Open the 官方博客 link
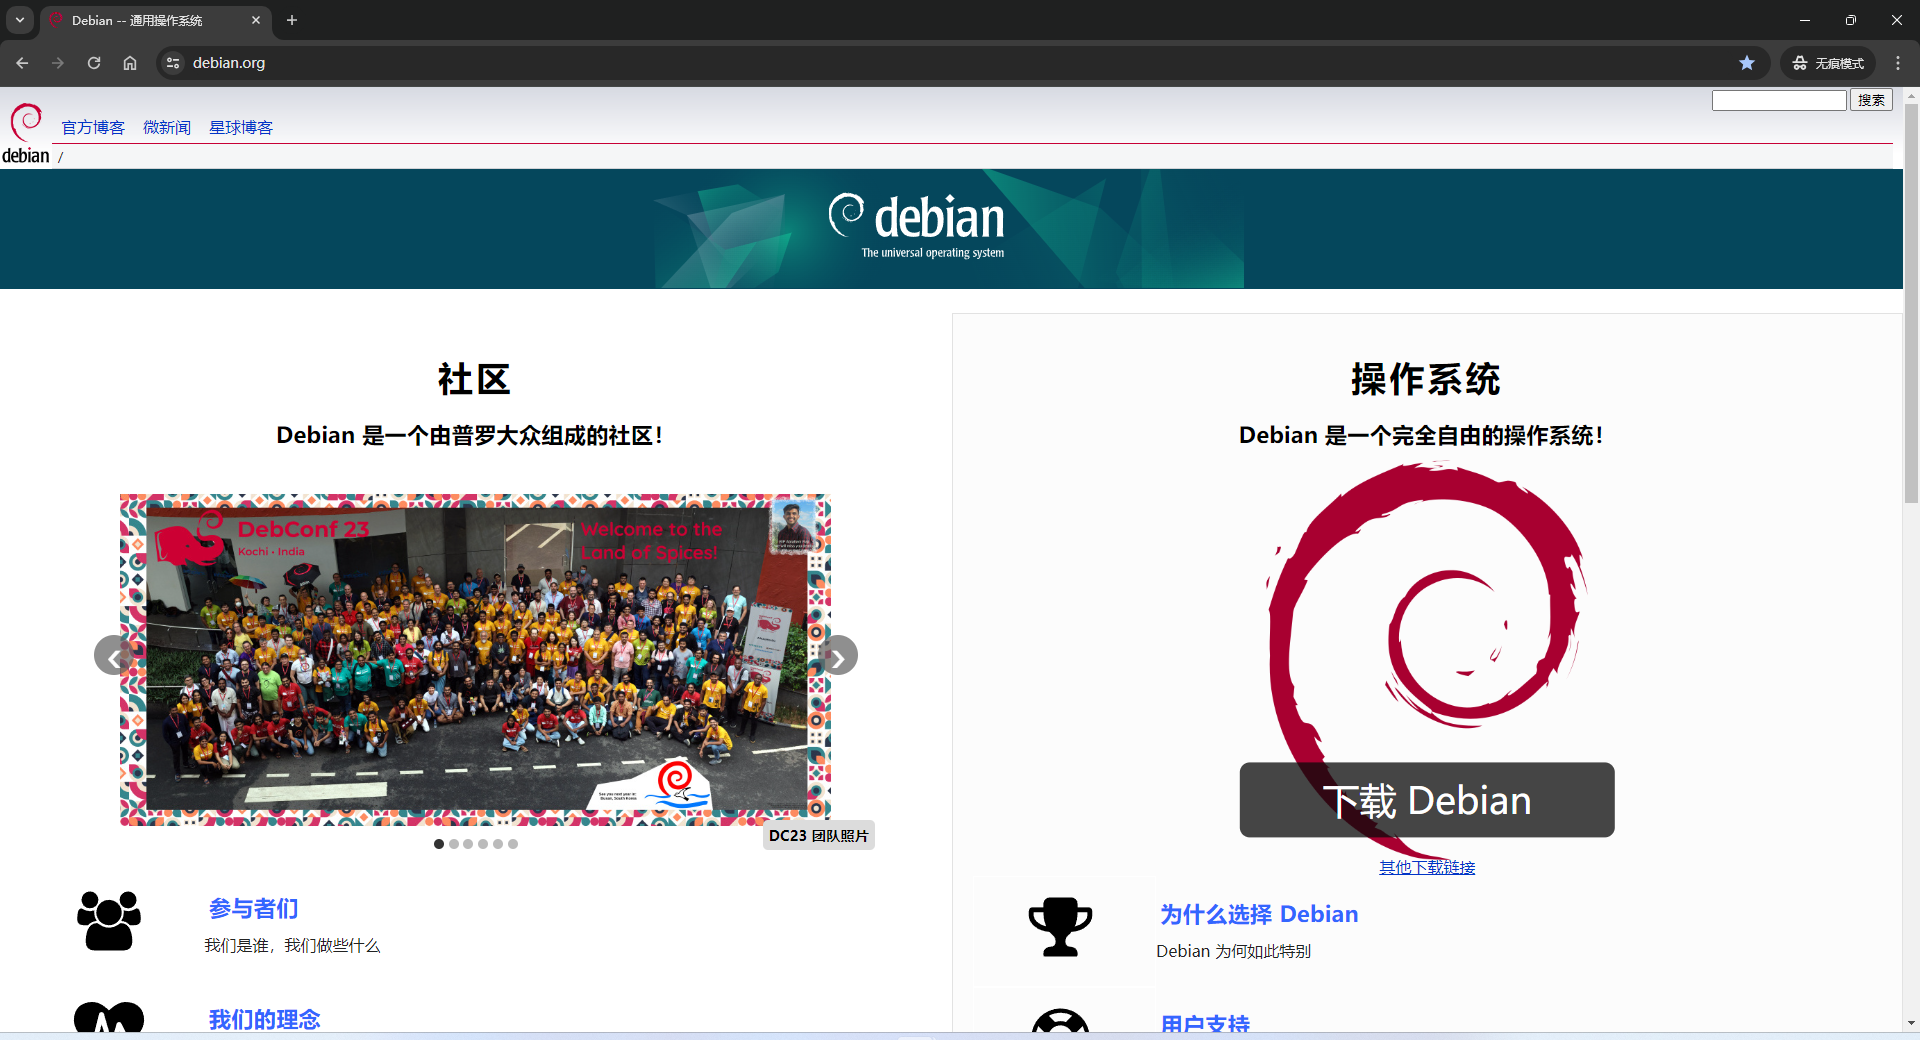 (93, 127)
